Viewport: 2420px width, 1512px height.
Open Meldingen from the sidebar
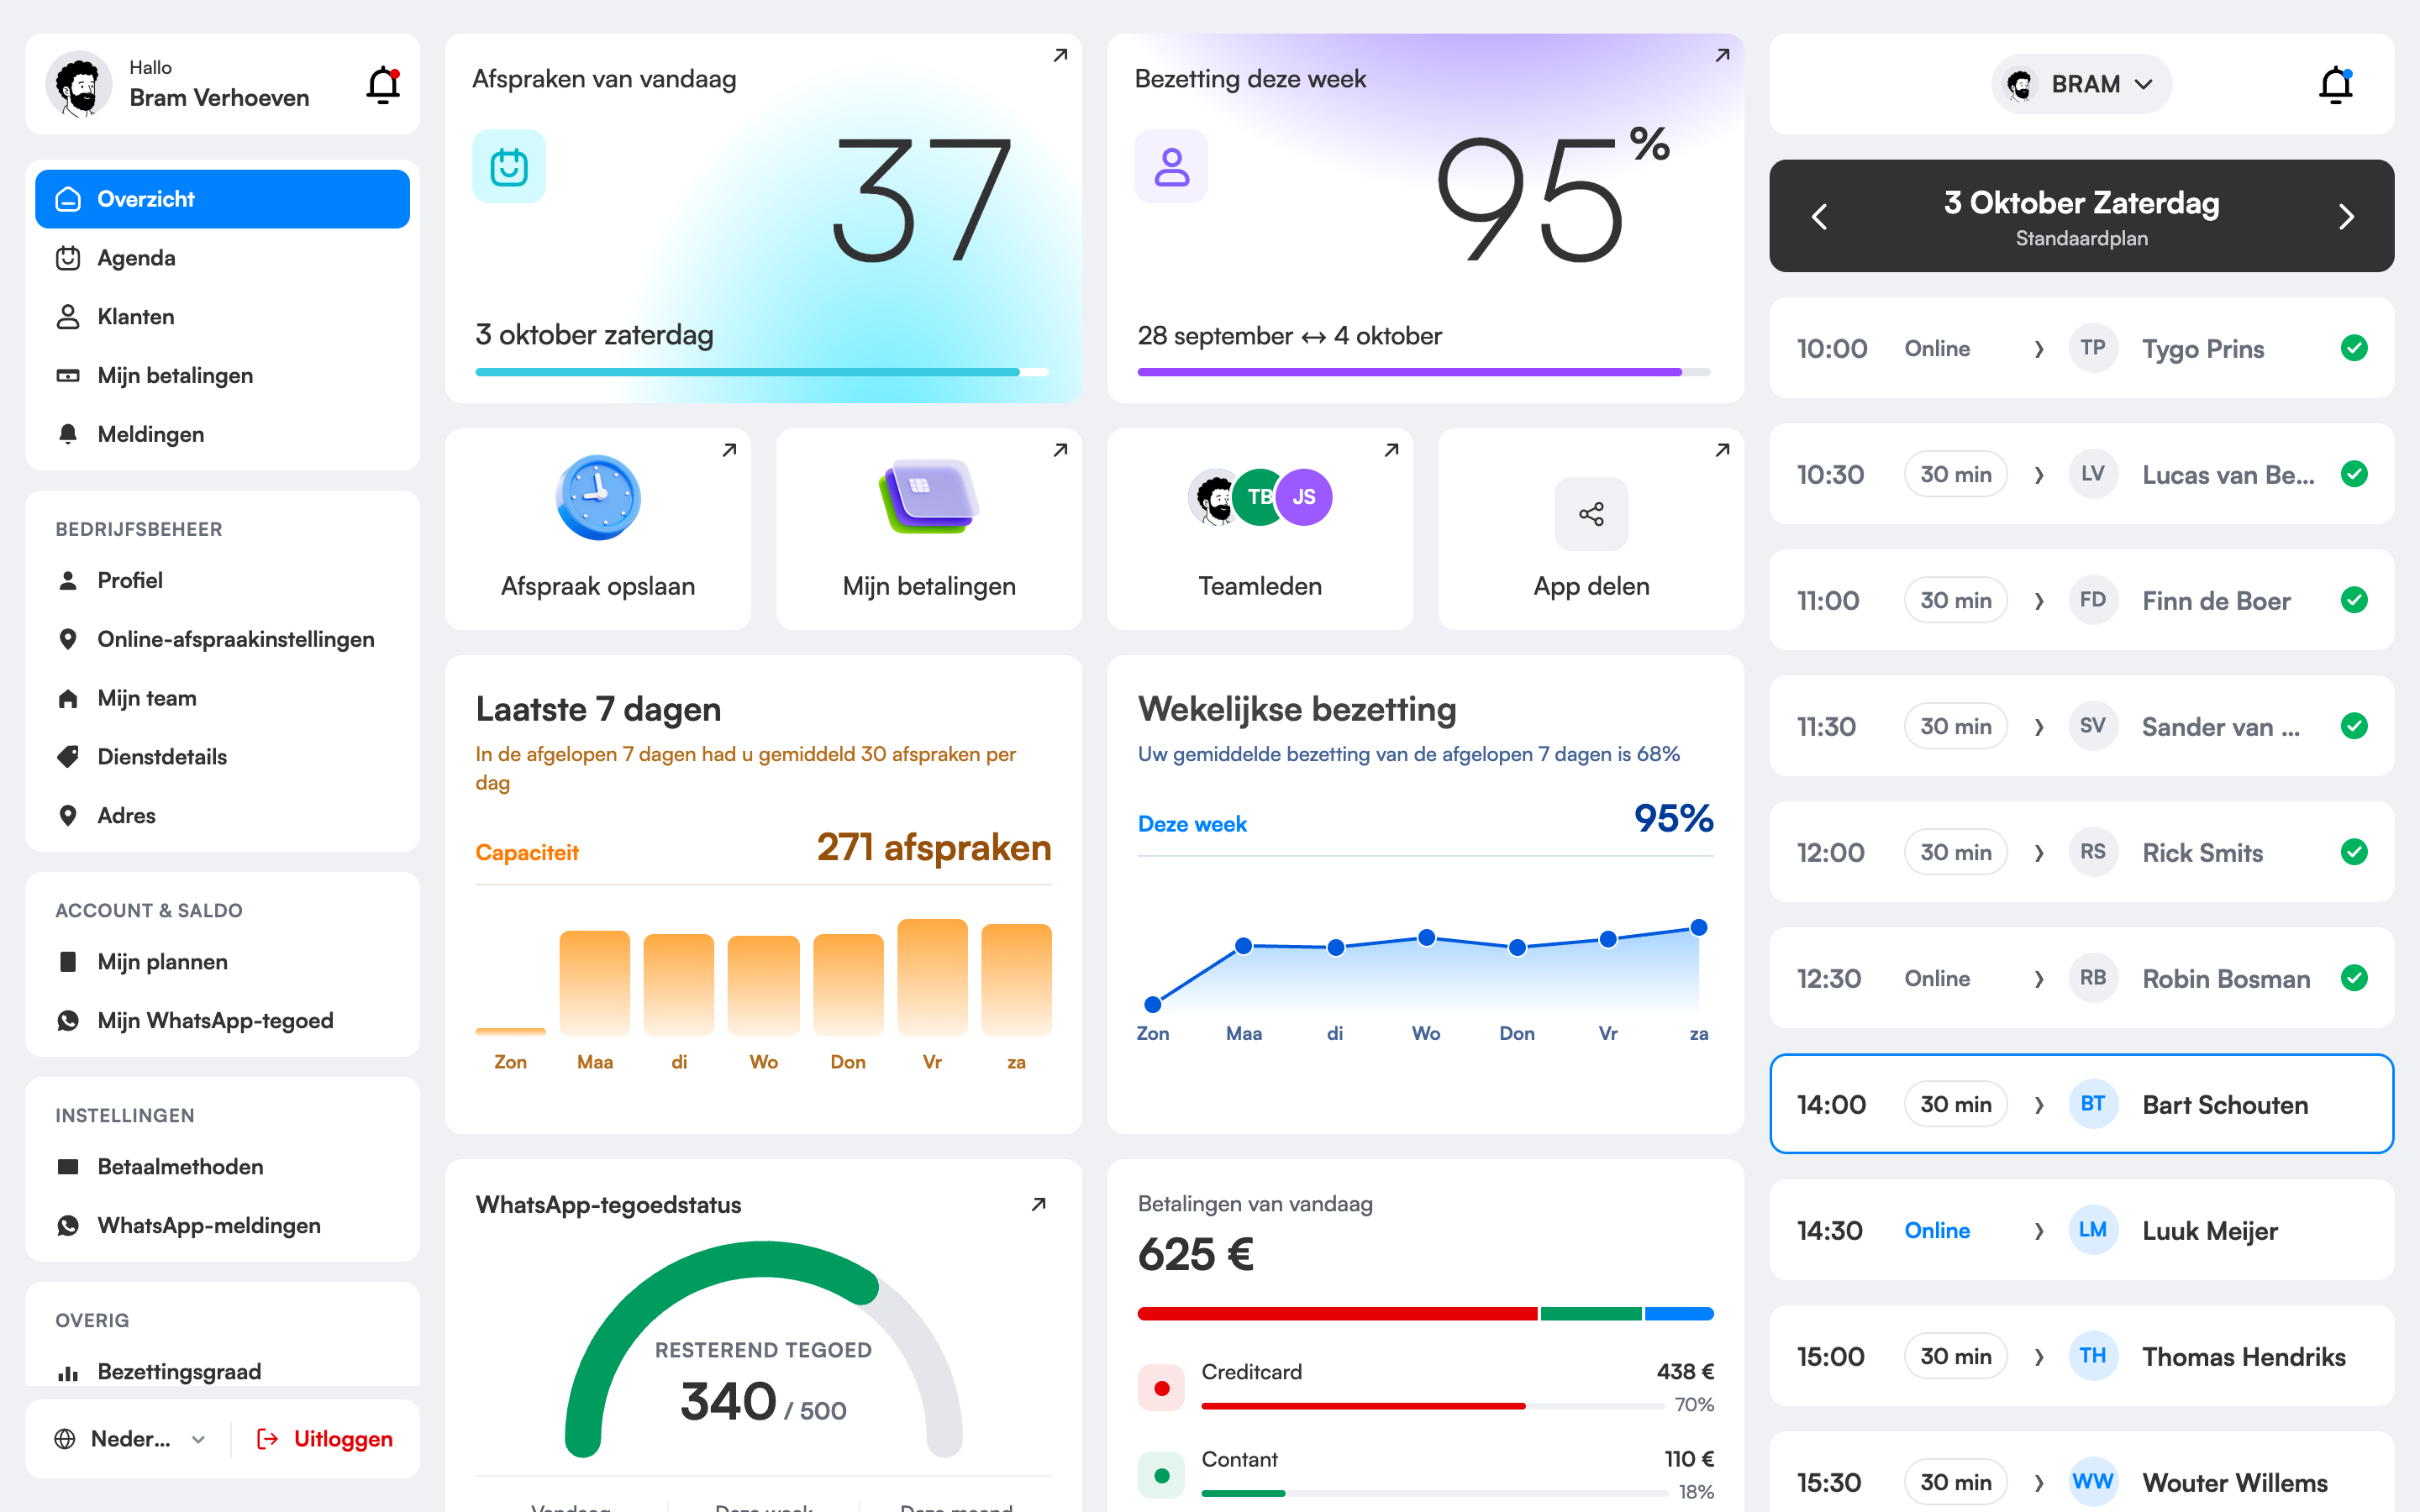point(222,434)
